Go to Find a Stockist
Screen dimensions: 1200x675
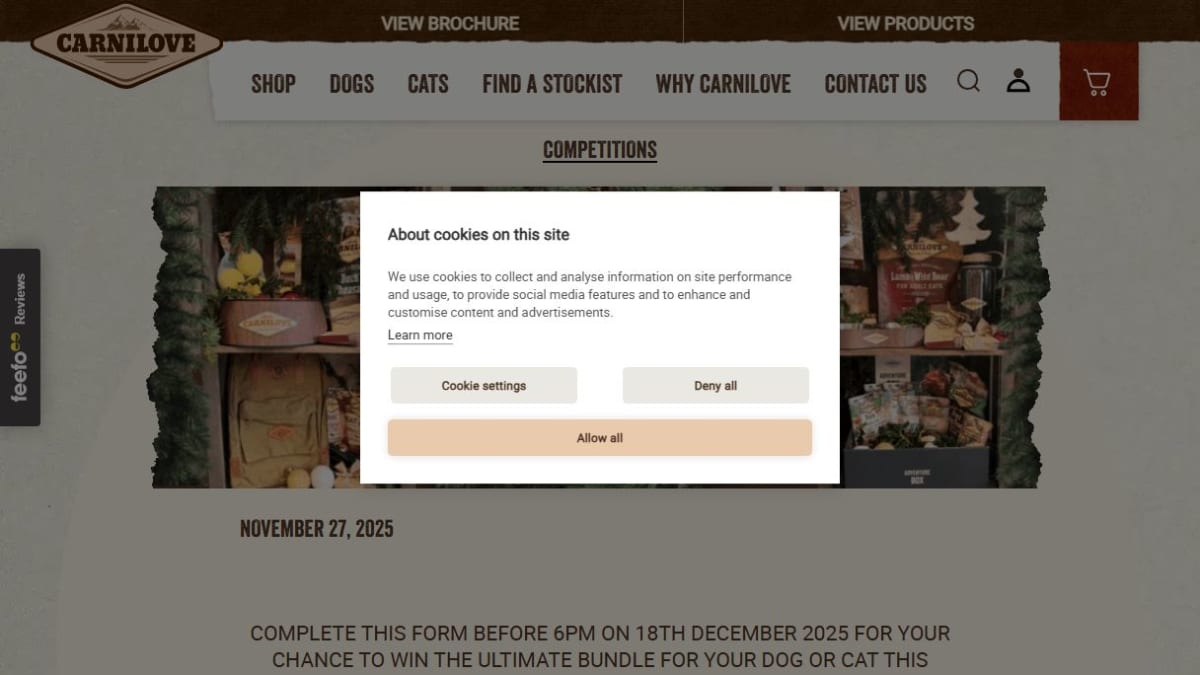[x=552, y=84]
